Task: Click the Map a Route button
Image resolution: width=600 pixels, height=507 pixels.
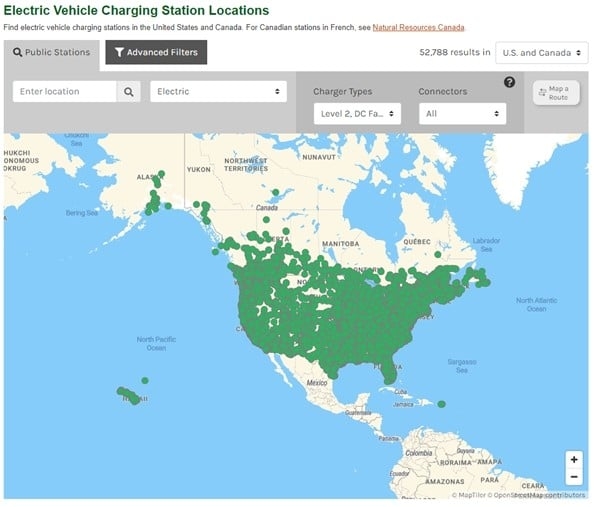Action: [556, 93]
